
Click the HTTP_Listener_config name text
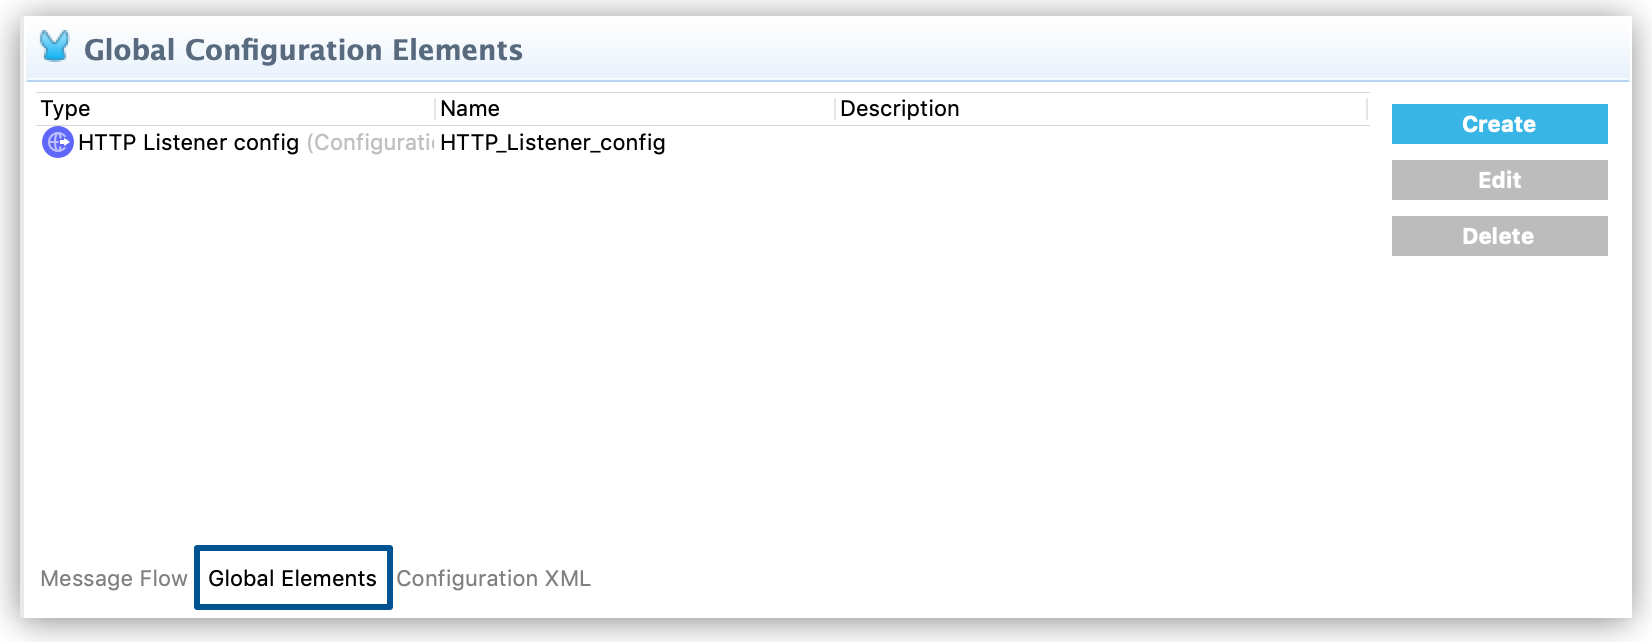click(x=551, y=143)
